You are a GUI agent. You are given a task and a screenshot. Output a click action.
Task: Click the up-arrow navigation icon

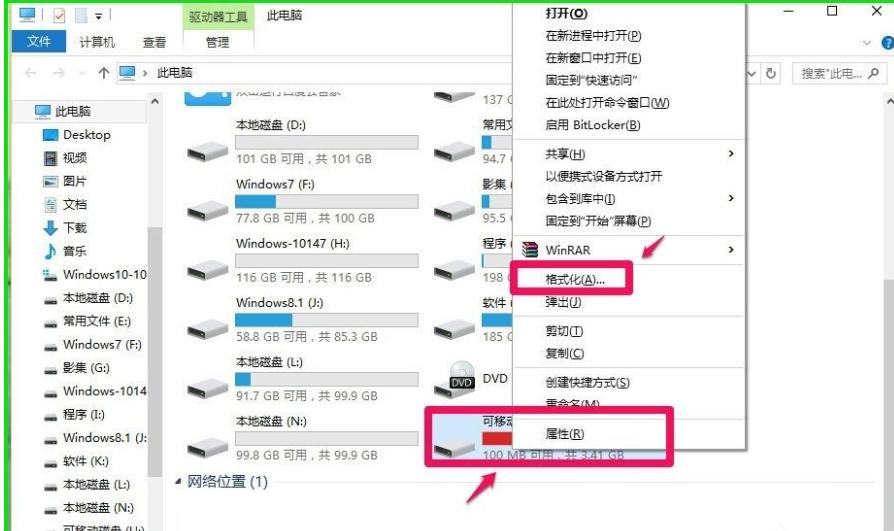coord(103,73)
